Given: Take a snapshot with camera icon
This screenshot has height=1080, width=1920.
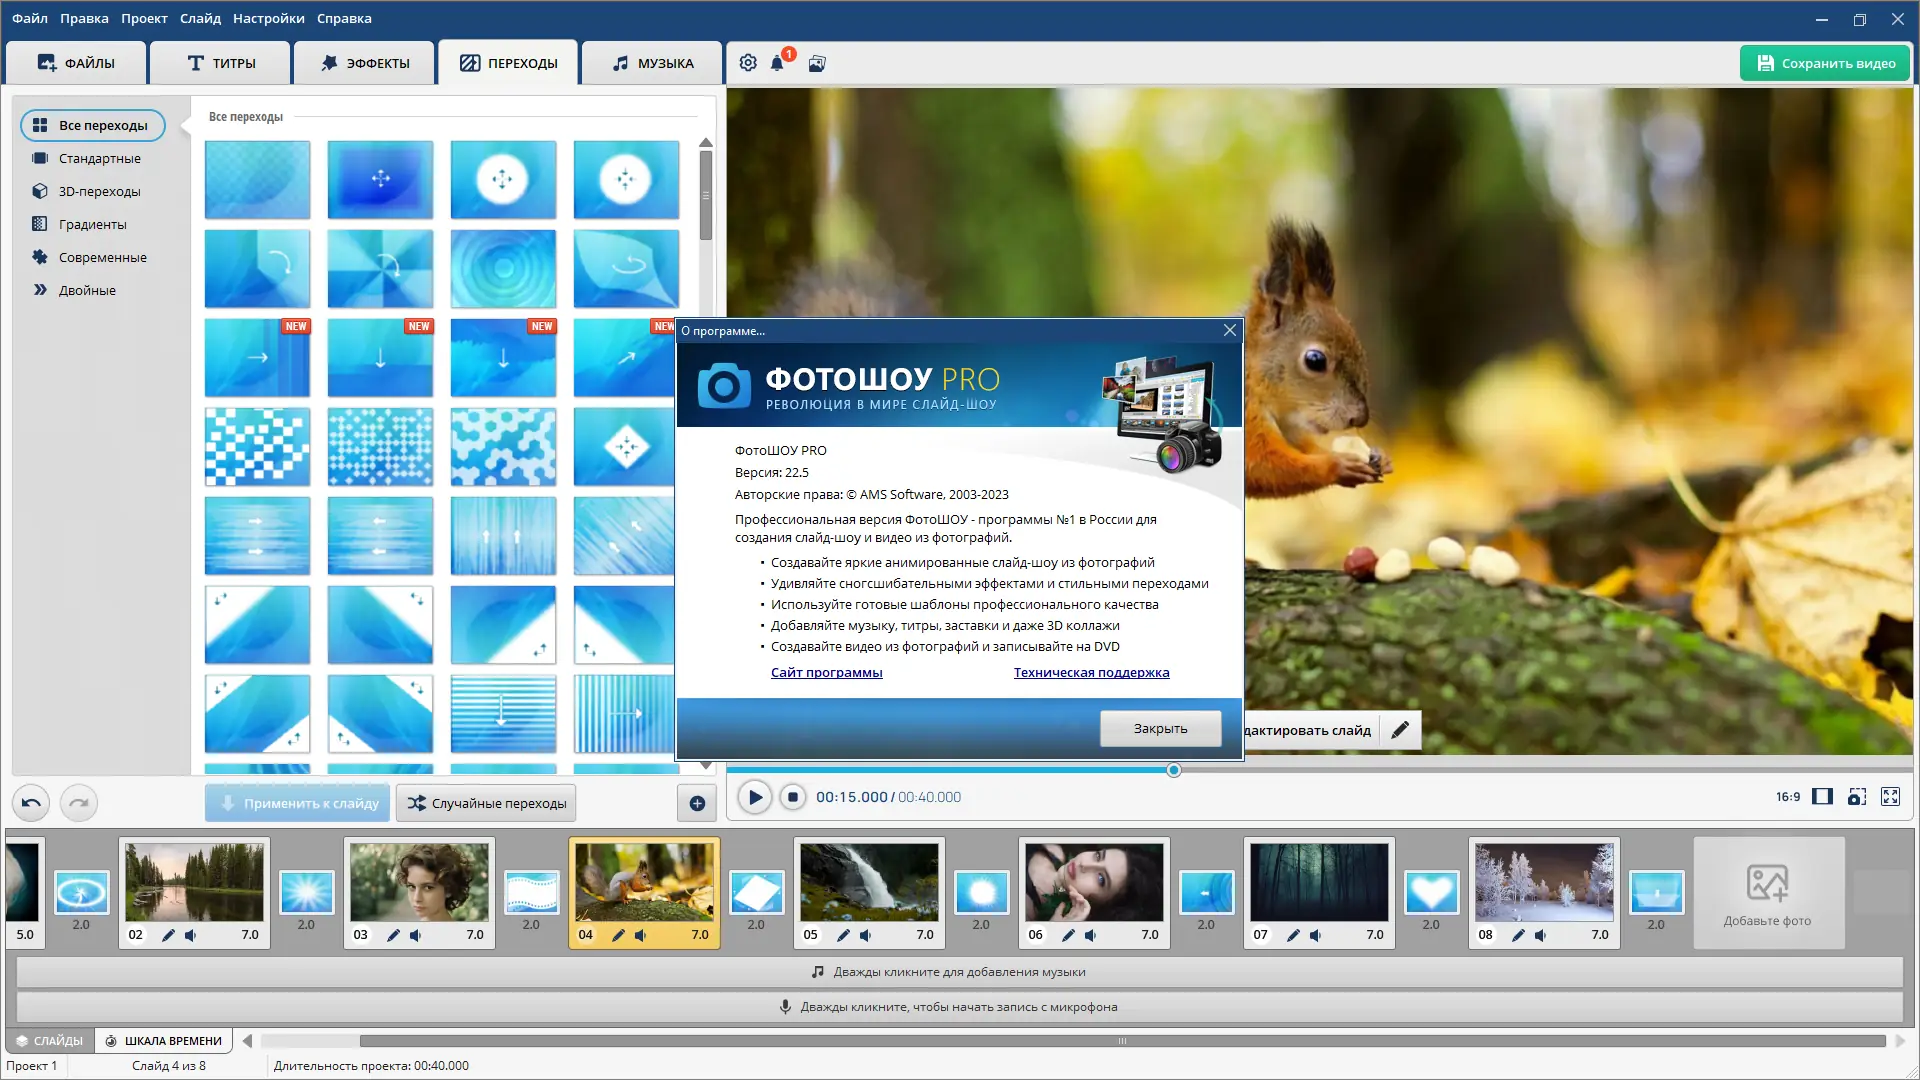Looking at the screenshot, I should pyautogui.click(x=1857, y=797).
